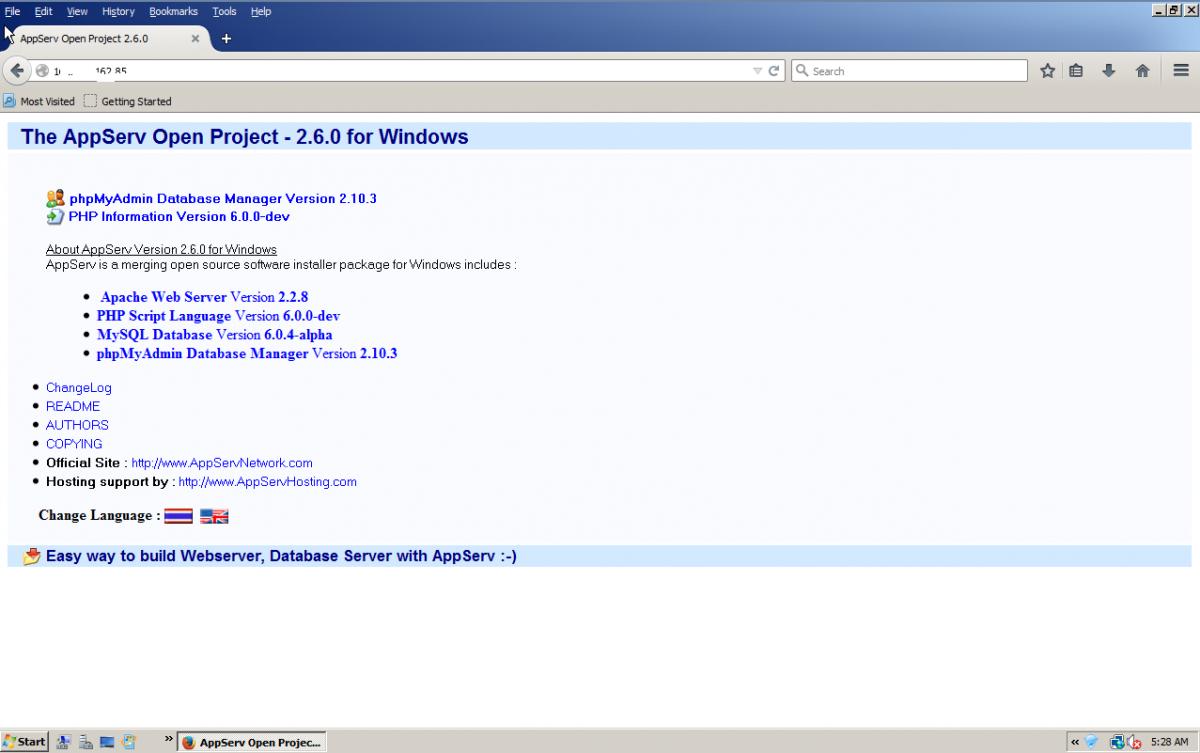Image resolution: width=1200 pixels, height=753 pixels.
Task: Click the site identity globe icon
Action: 42,71
